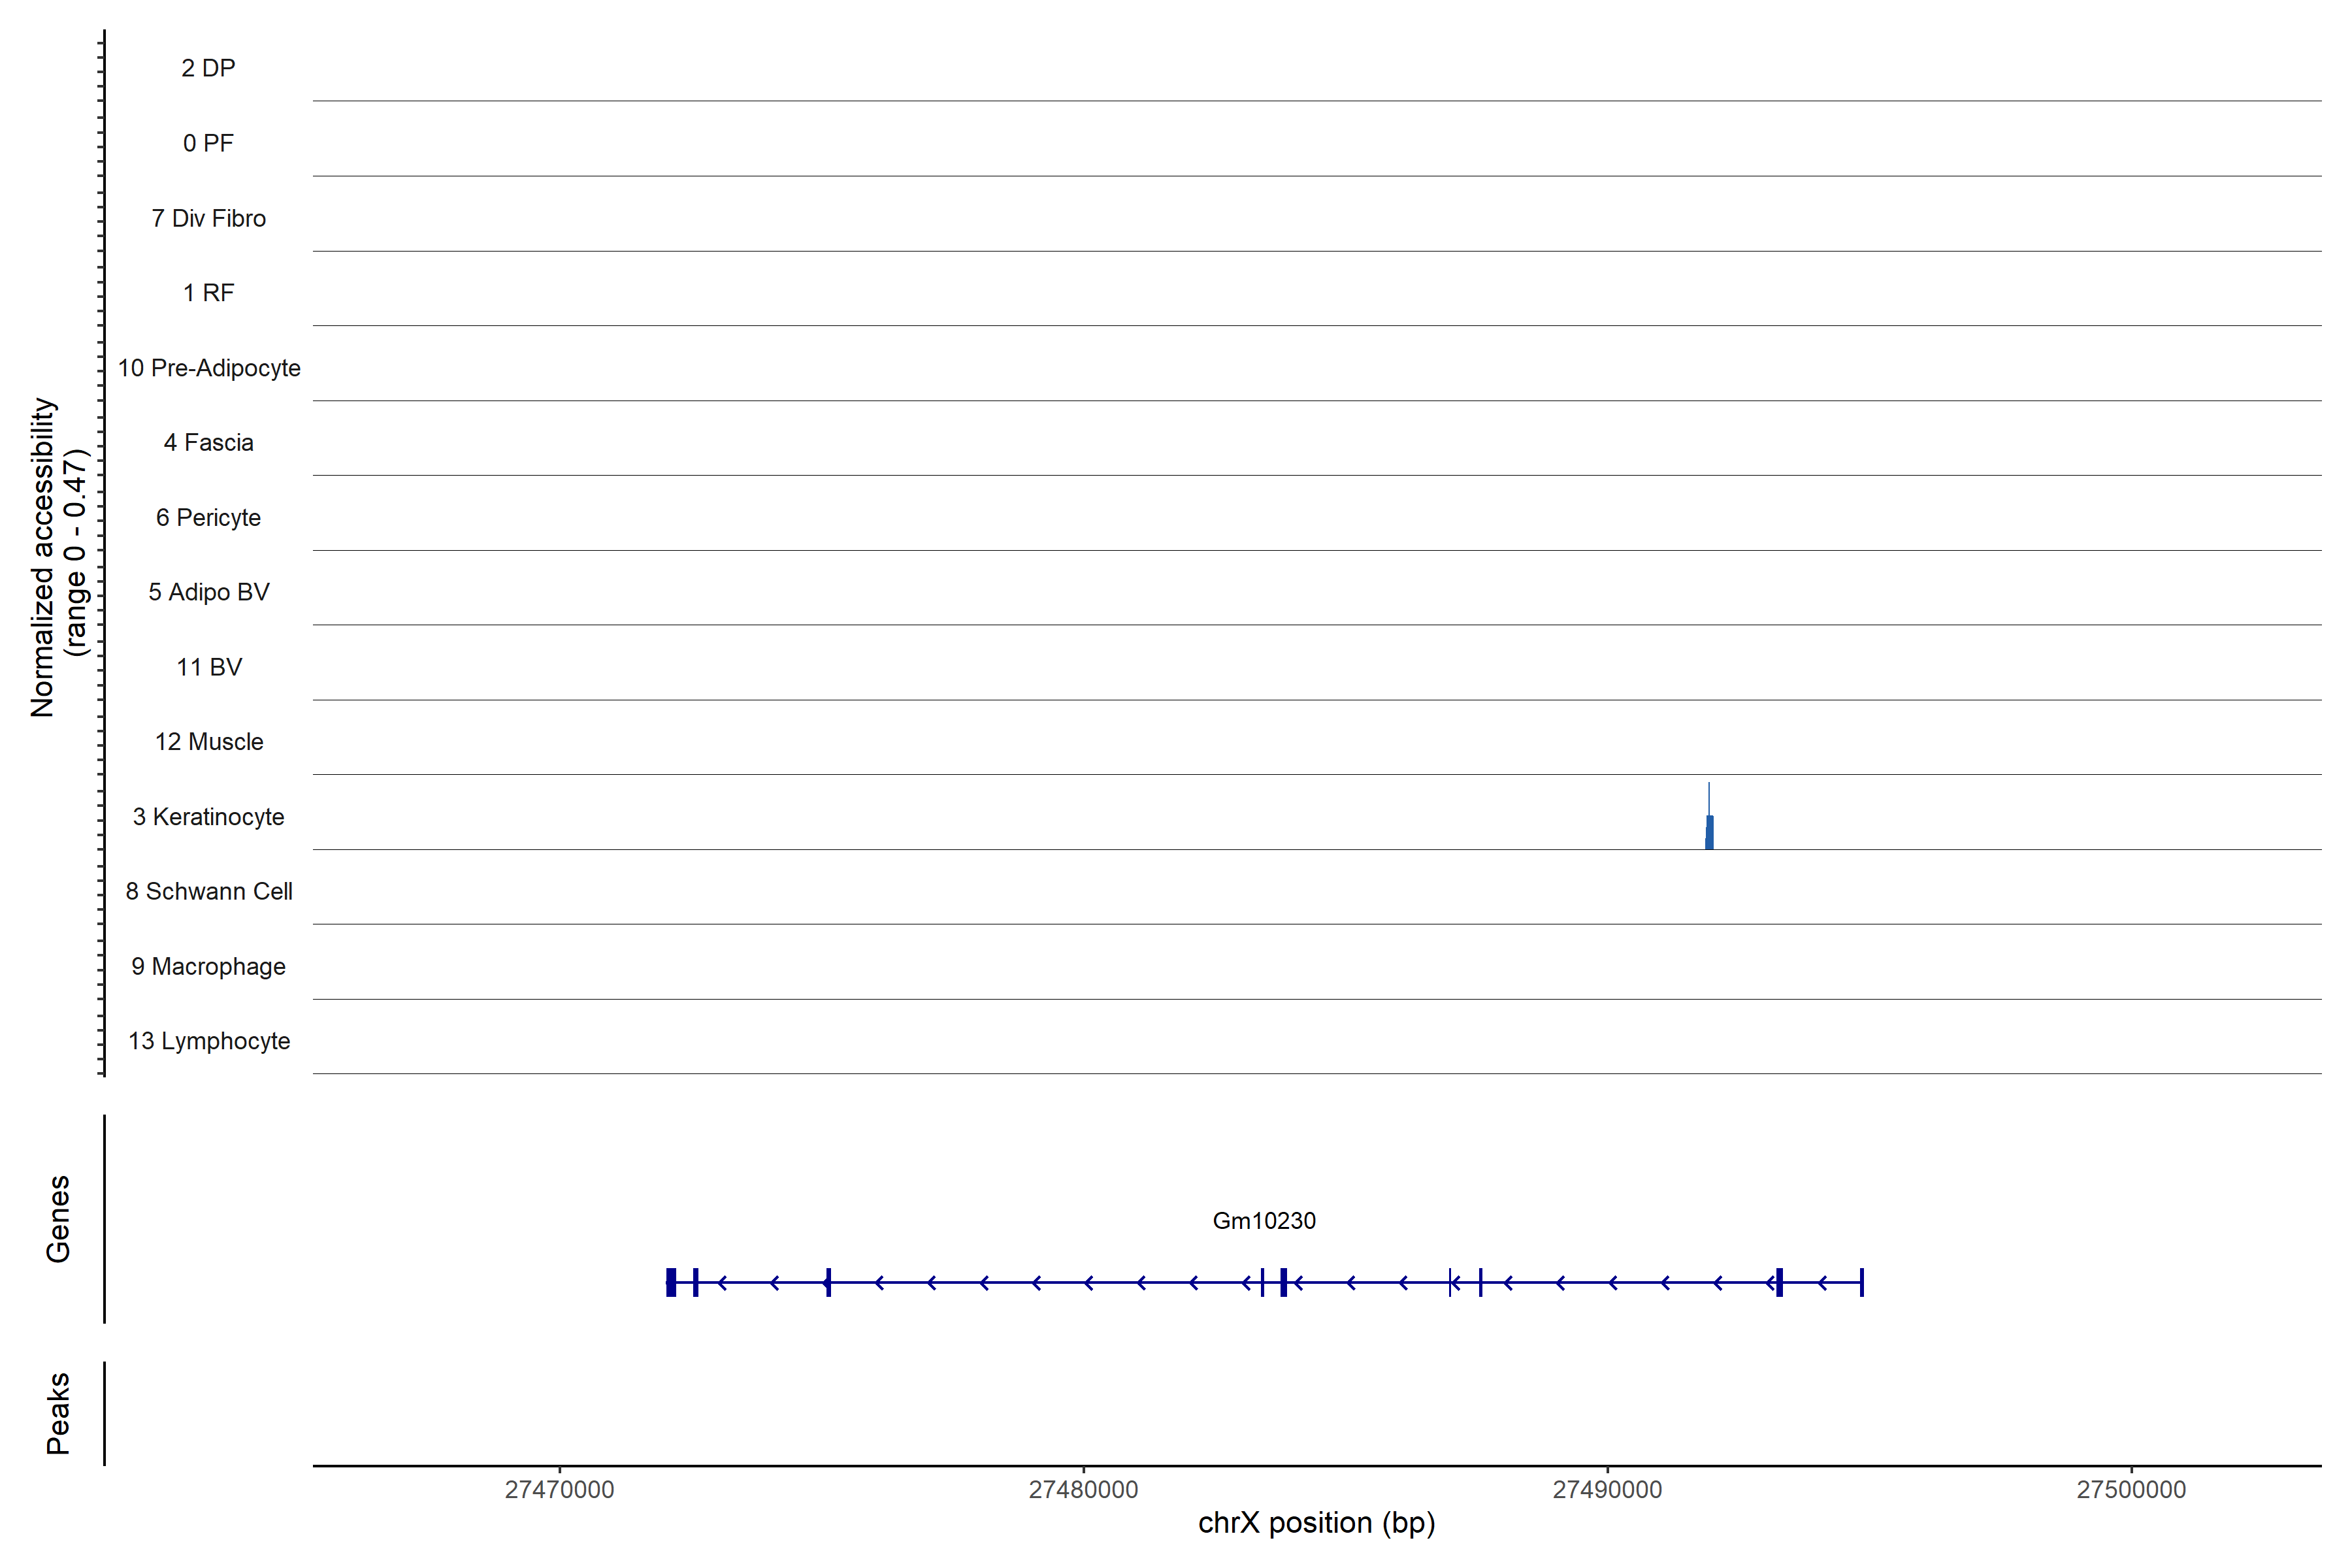Viewport: 2352px width, 1568px height.
Task: Click the 27470000 axis tick label
Action: click(x=559, y=1489)
